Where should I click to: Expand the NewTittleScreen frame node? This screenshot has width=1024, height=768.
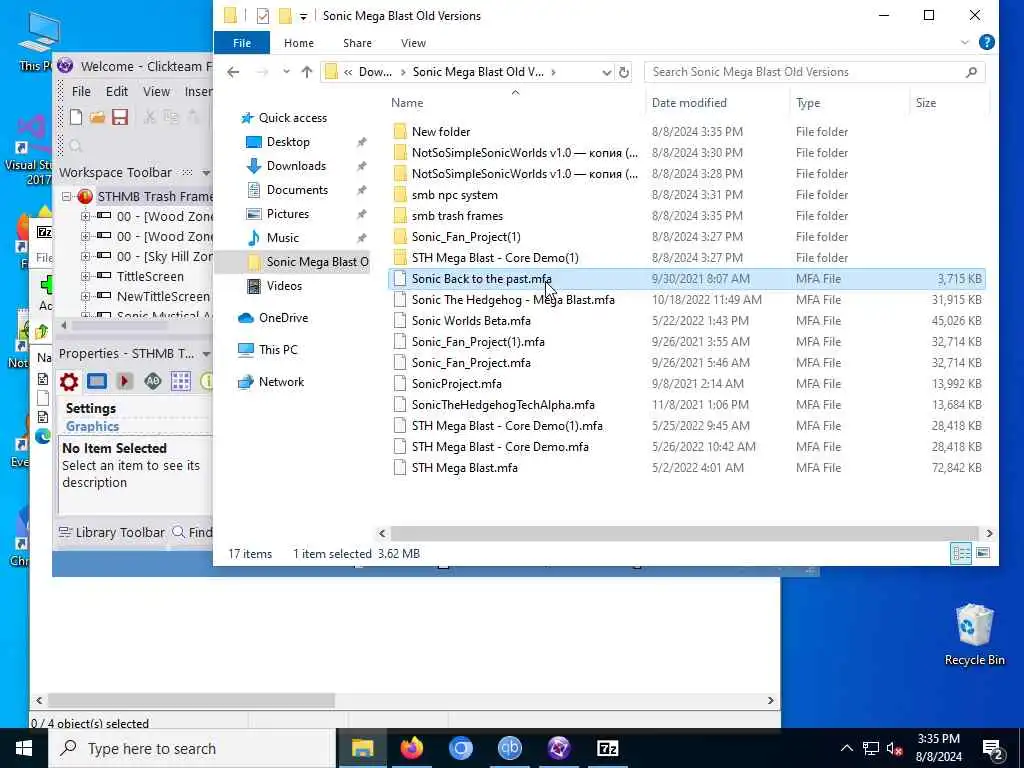click(x=86, y=296)
